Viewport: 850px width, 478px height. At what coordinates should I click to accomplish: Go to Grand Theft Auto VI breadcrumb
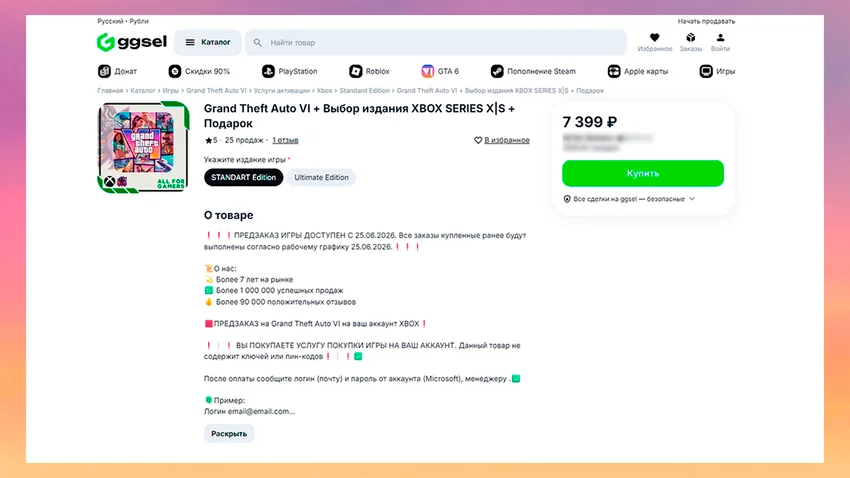click(x=216, y=91)
